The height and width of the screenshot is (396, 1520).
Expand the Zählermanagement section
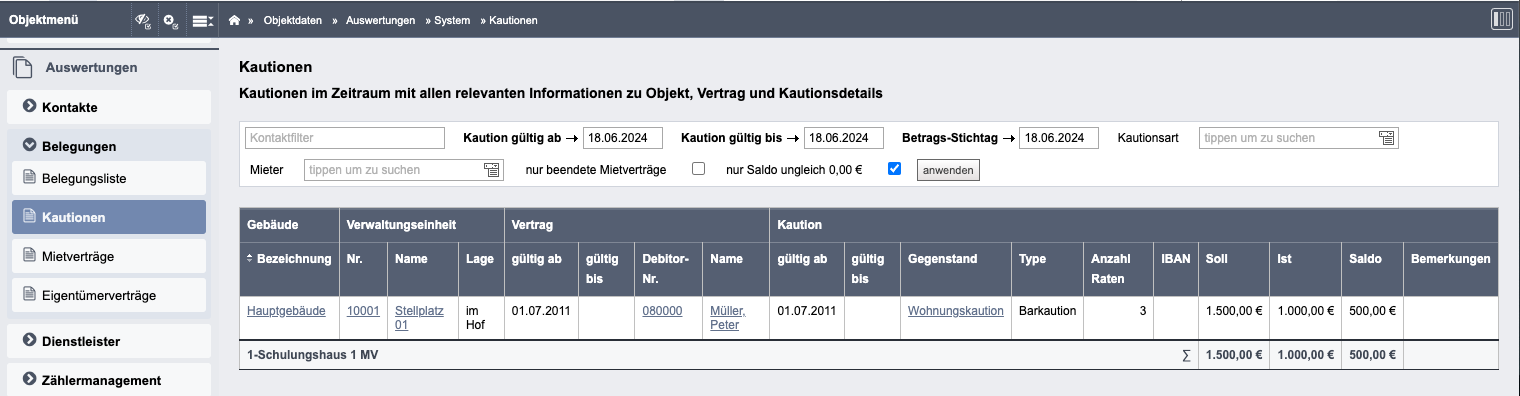(109, 380)
